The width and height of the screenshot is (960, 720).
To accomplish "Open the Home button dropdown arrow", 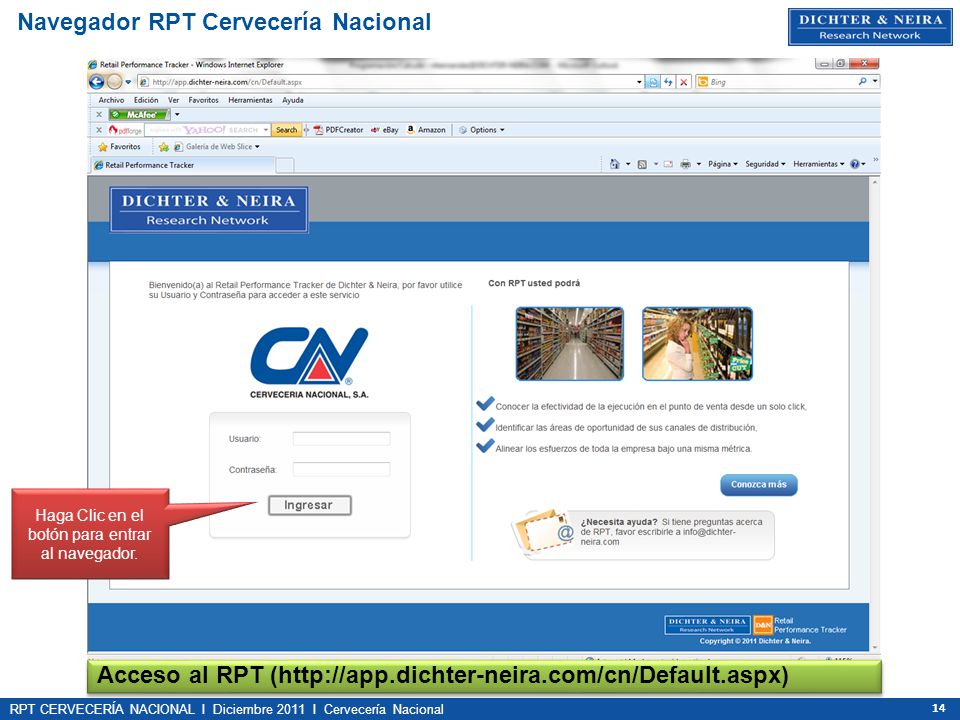I will tap(628, 164).
